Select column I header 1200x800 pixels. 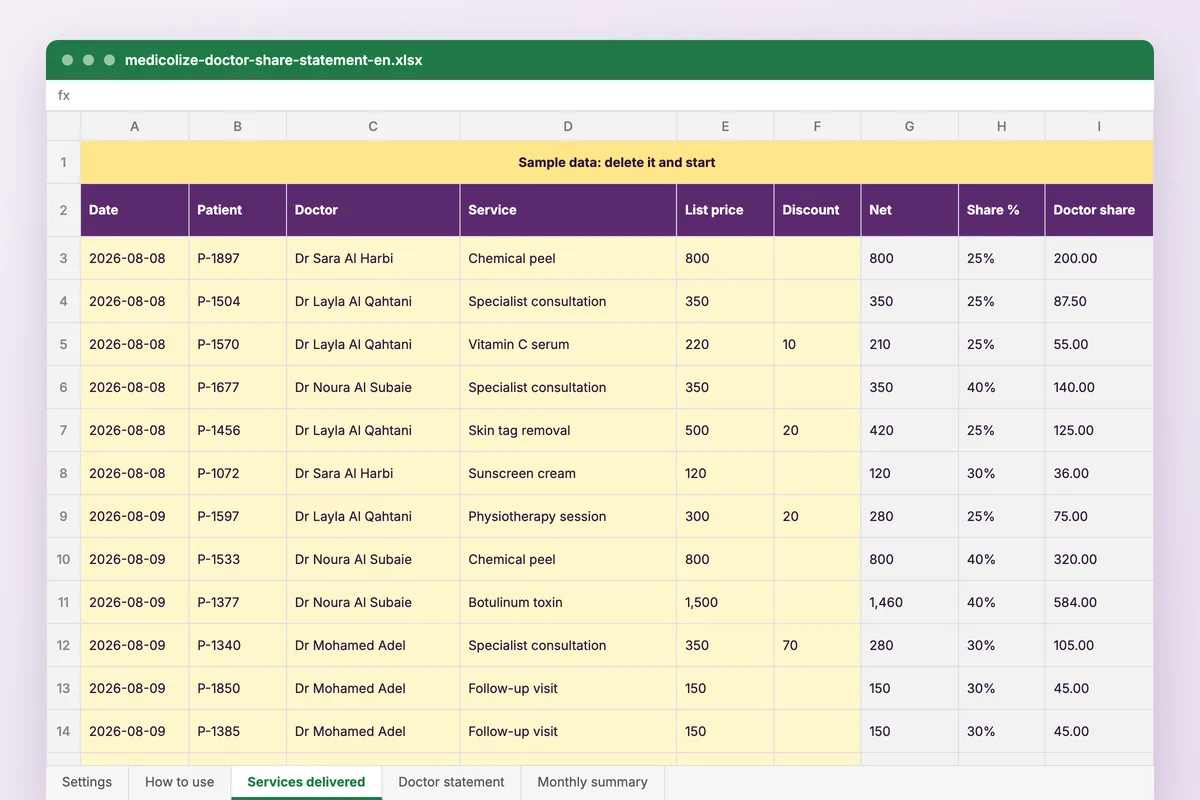1099,126
